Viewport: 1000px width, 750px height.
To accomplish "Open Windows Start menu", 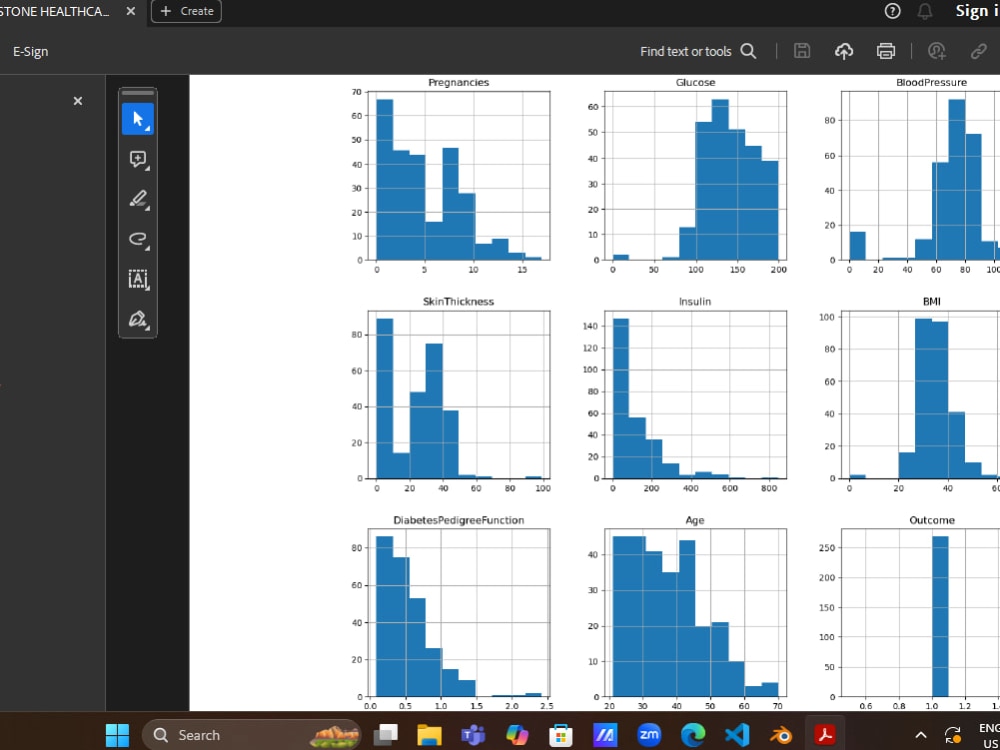I will (x=117, y=735).
